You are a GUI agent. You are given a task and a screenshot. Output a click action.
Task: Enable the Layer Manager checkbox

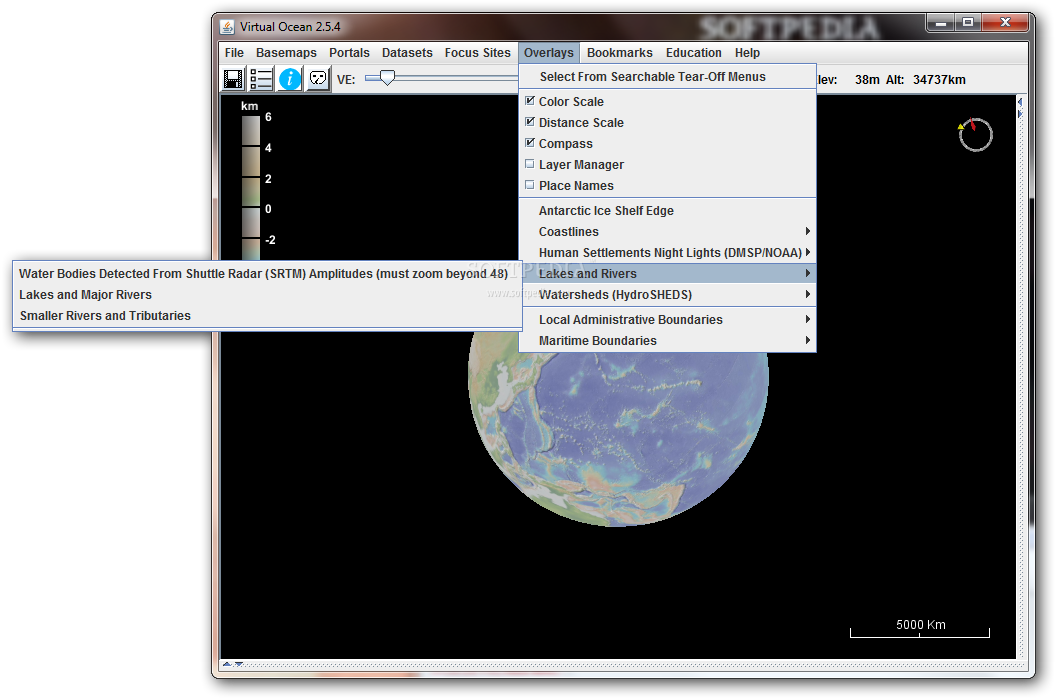[x=530, y=164]
